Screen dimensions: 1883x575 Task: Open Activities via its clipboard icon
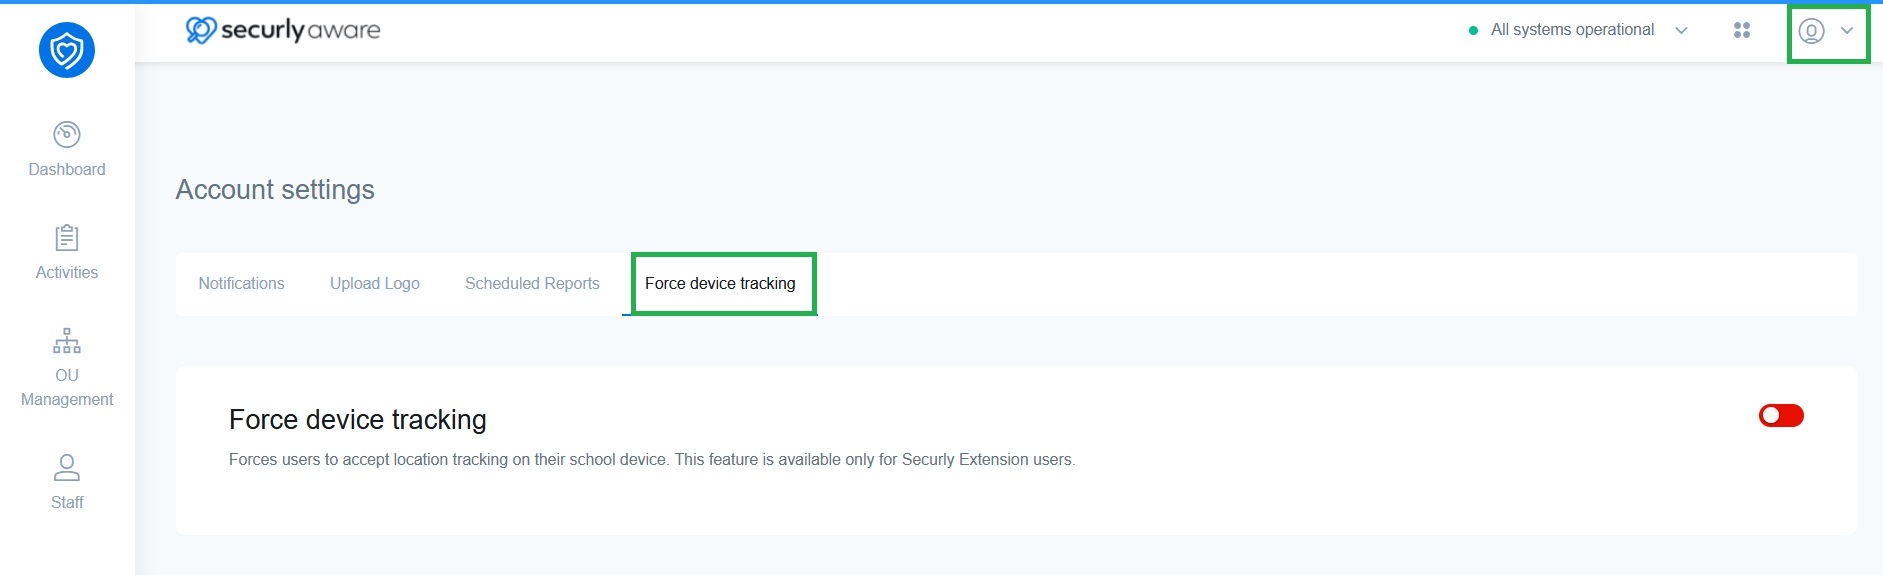67,238
